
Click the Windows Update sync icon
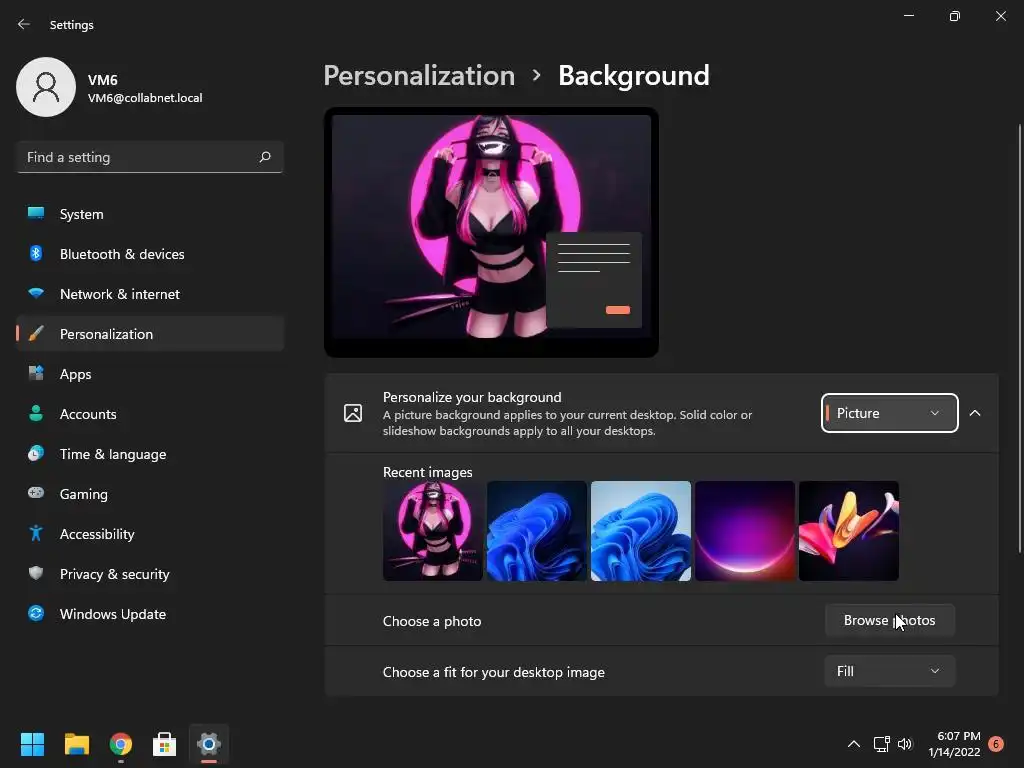[x=36, y=613]
